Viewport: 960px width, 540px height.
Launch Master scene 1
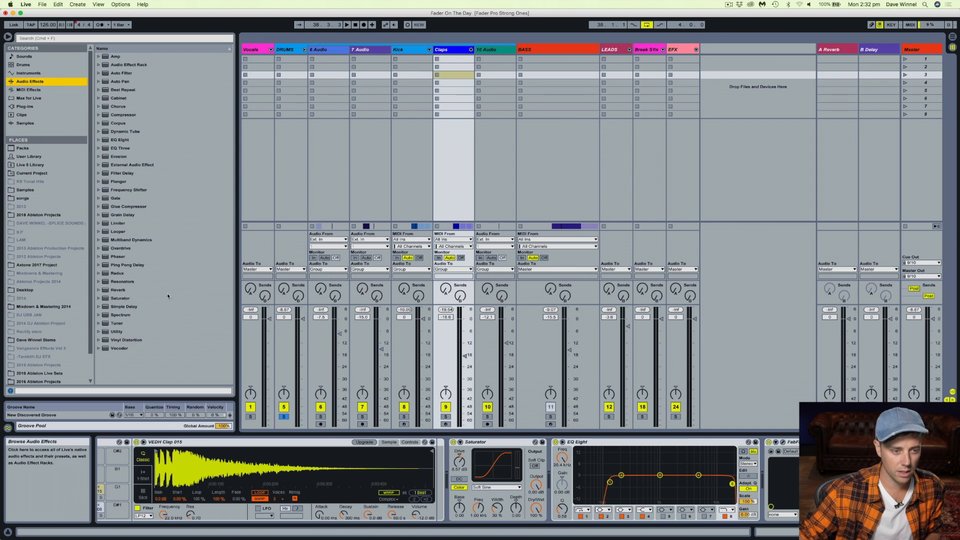click(906, 59)
